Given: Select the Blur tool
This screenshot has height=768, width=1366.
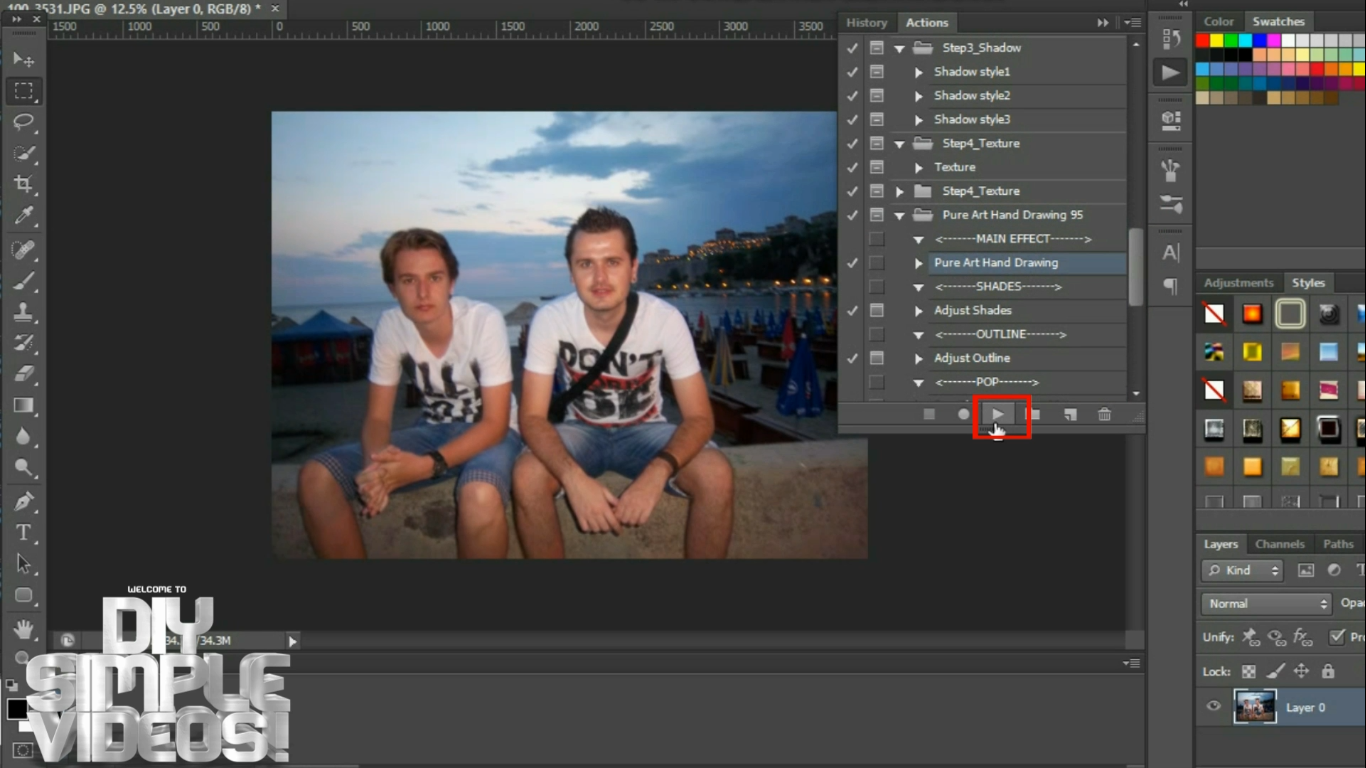Looking at the screenshot, I should coord(23,436).
